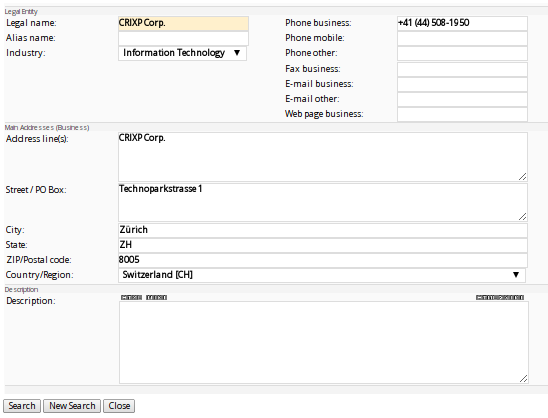Select the Web page business field
The width and height of the screenshot is (548, 418).
tap(462, 114)
